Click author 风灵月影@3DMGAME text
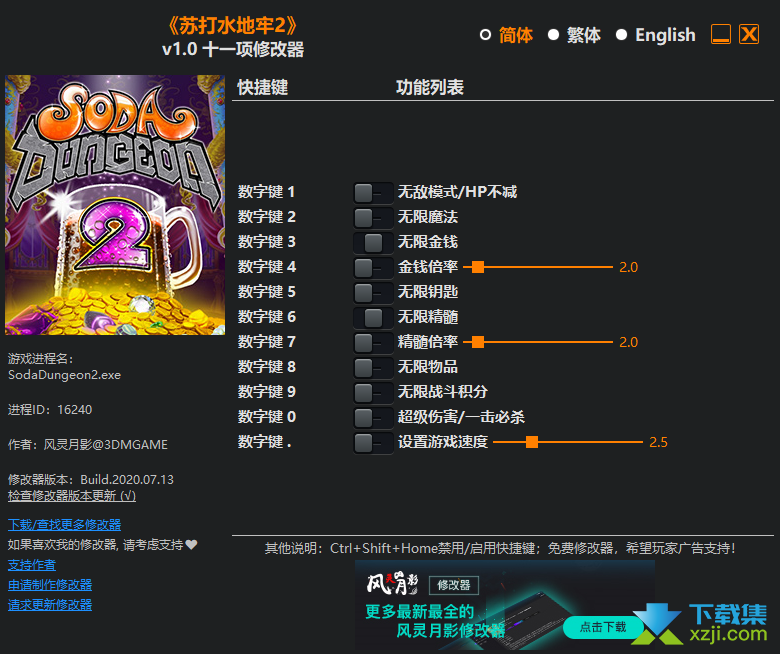 pyautogui.click(x=105, y=445)
